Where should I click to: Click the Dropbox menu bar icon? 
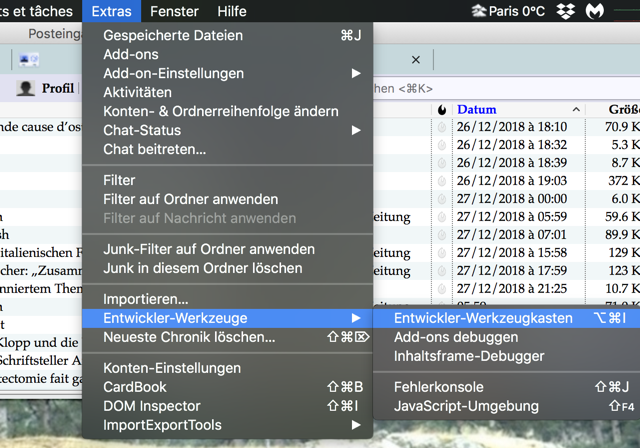(x=566, y=11)
